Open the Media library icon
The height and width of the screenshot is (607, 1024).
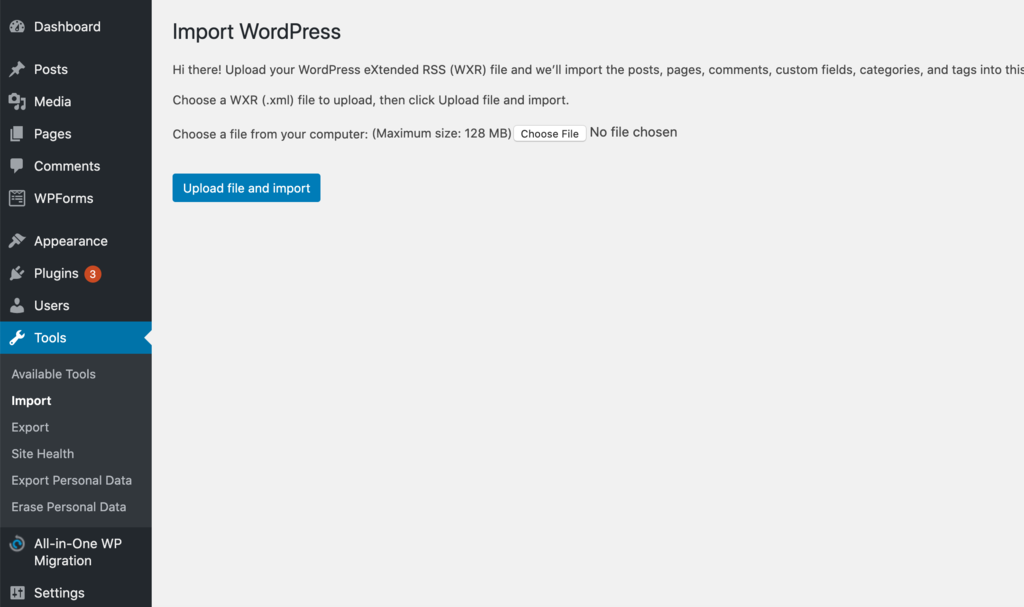coord(17,101)
